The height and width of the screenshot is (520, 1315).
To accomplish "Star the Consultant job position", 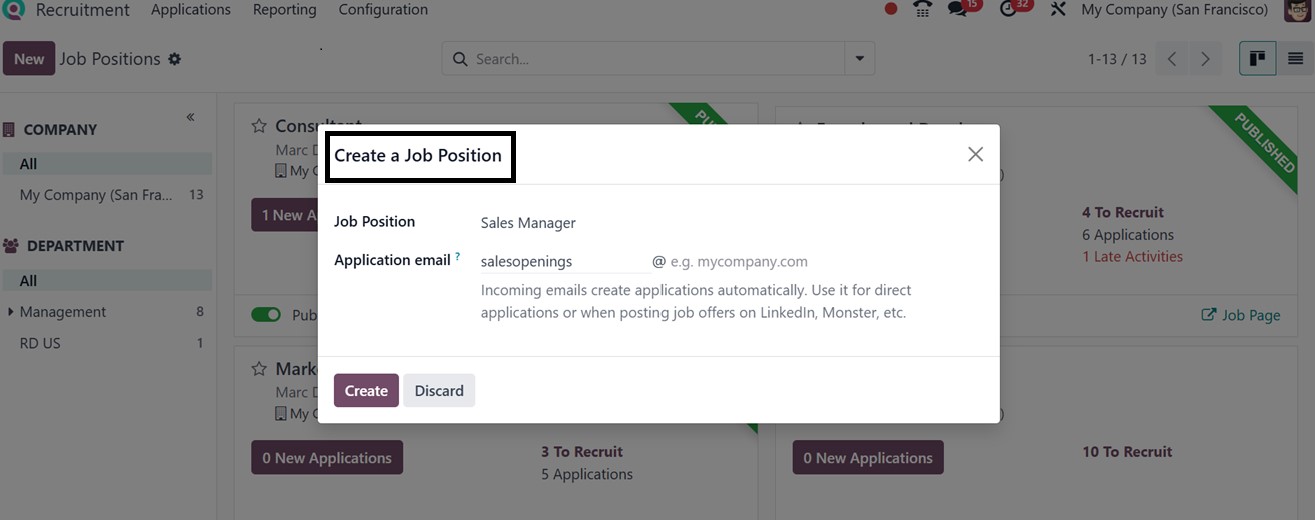I will (259, 126).
